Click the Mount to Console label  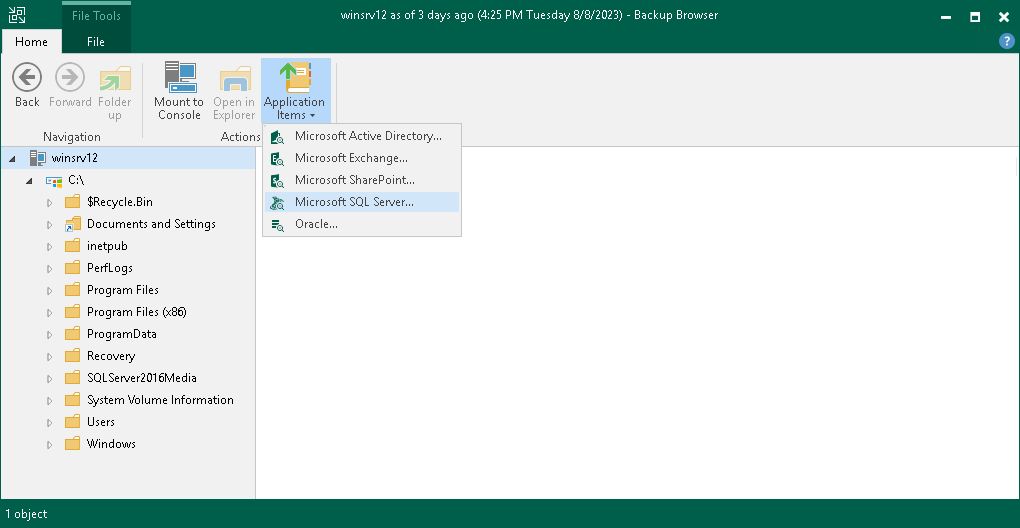coord(179,109)
